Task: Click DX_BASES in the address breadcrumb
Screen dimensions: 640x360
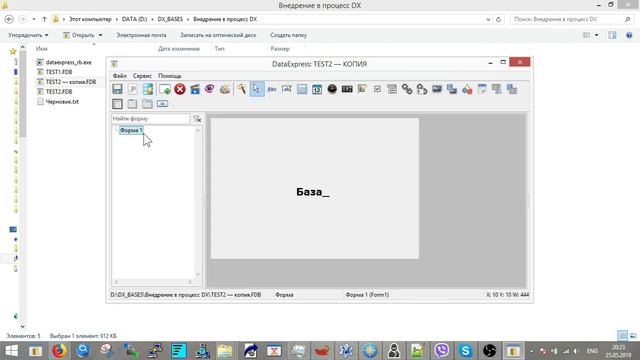Action: [x=170, y=19]
